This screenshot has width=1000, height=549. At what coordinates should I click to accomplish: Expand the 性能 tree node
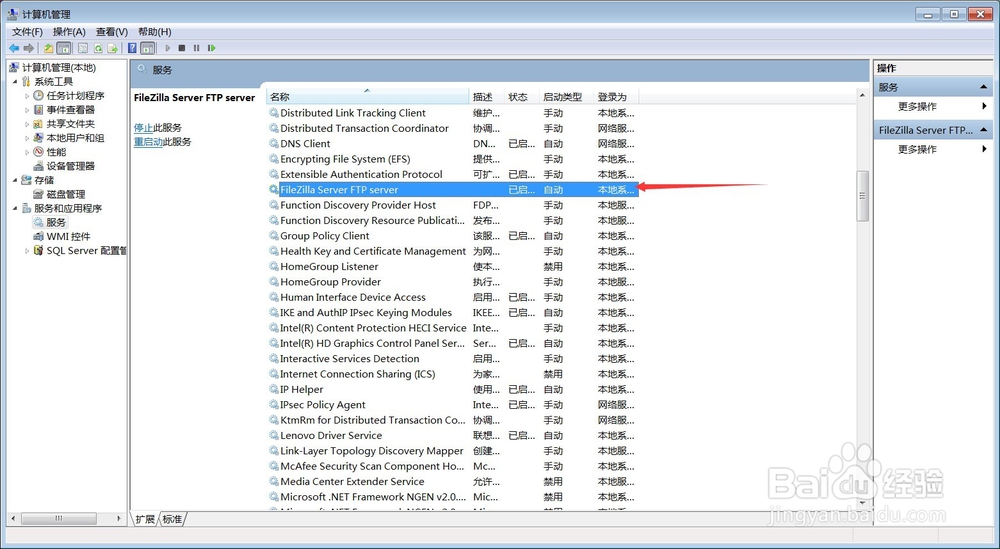27,152
